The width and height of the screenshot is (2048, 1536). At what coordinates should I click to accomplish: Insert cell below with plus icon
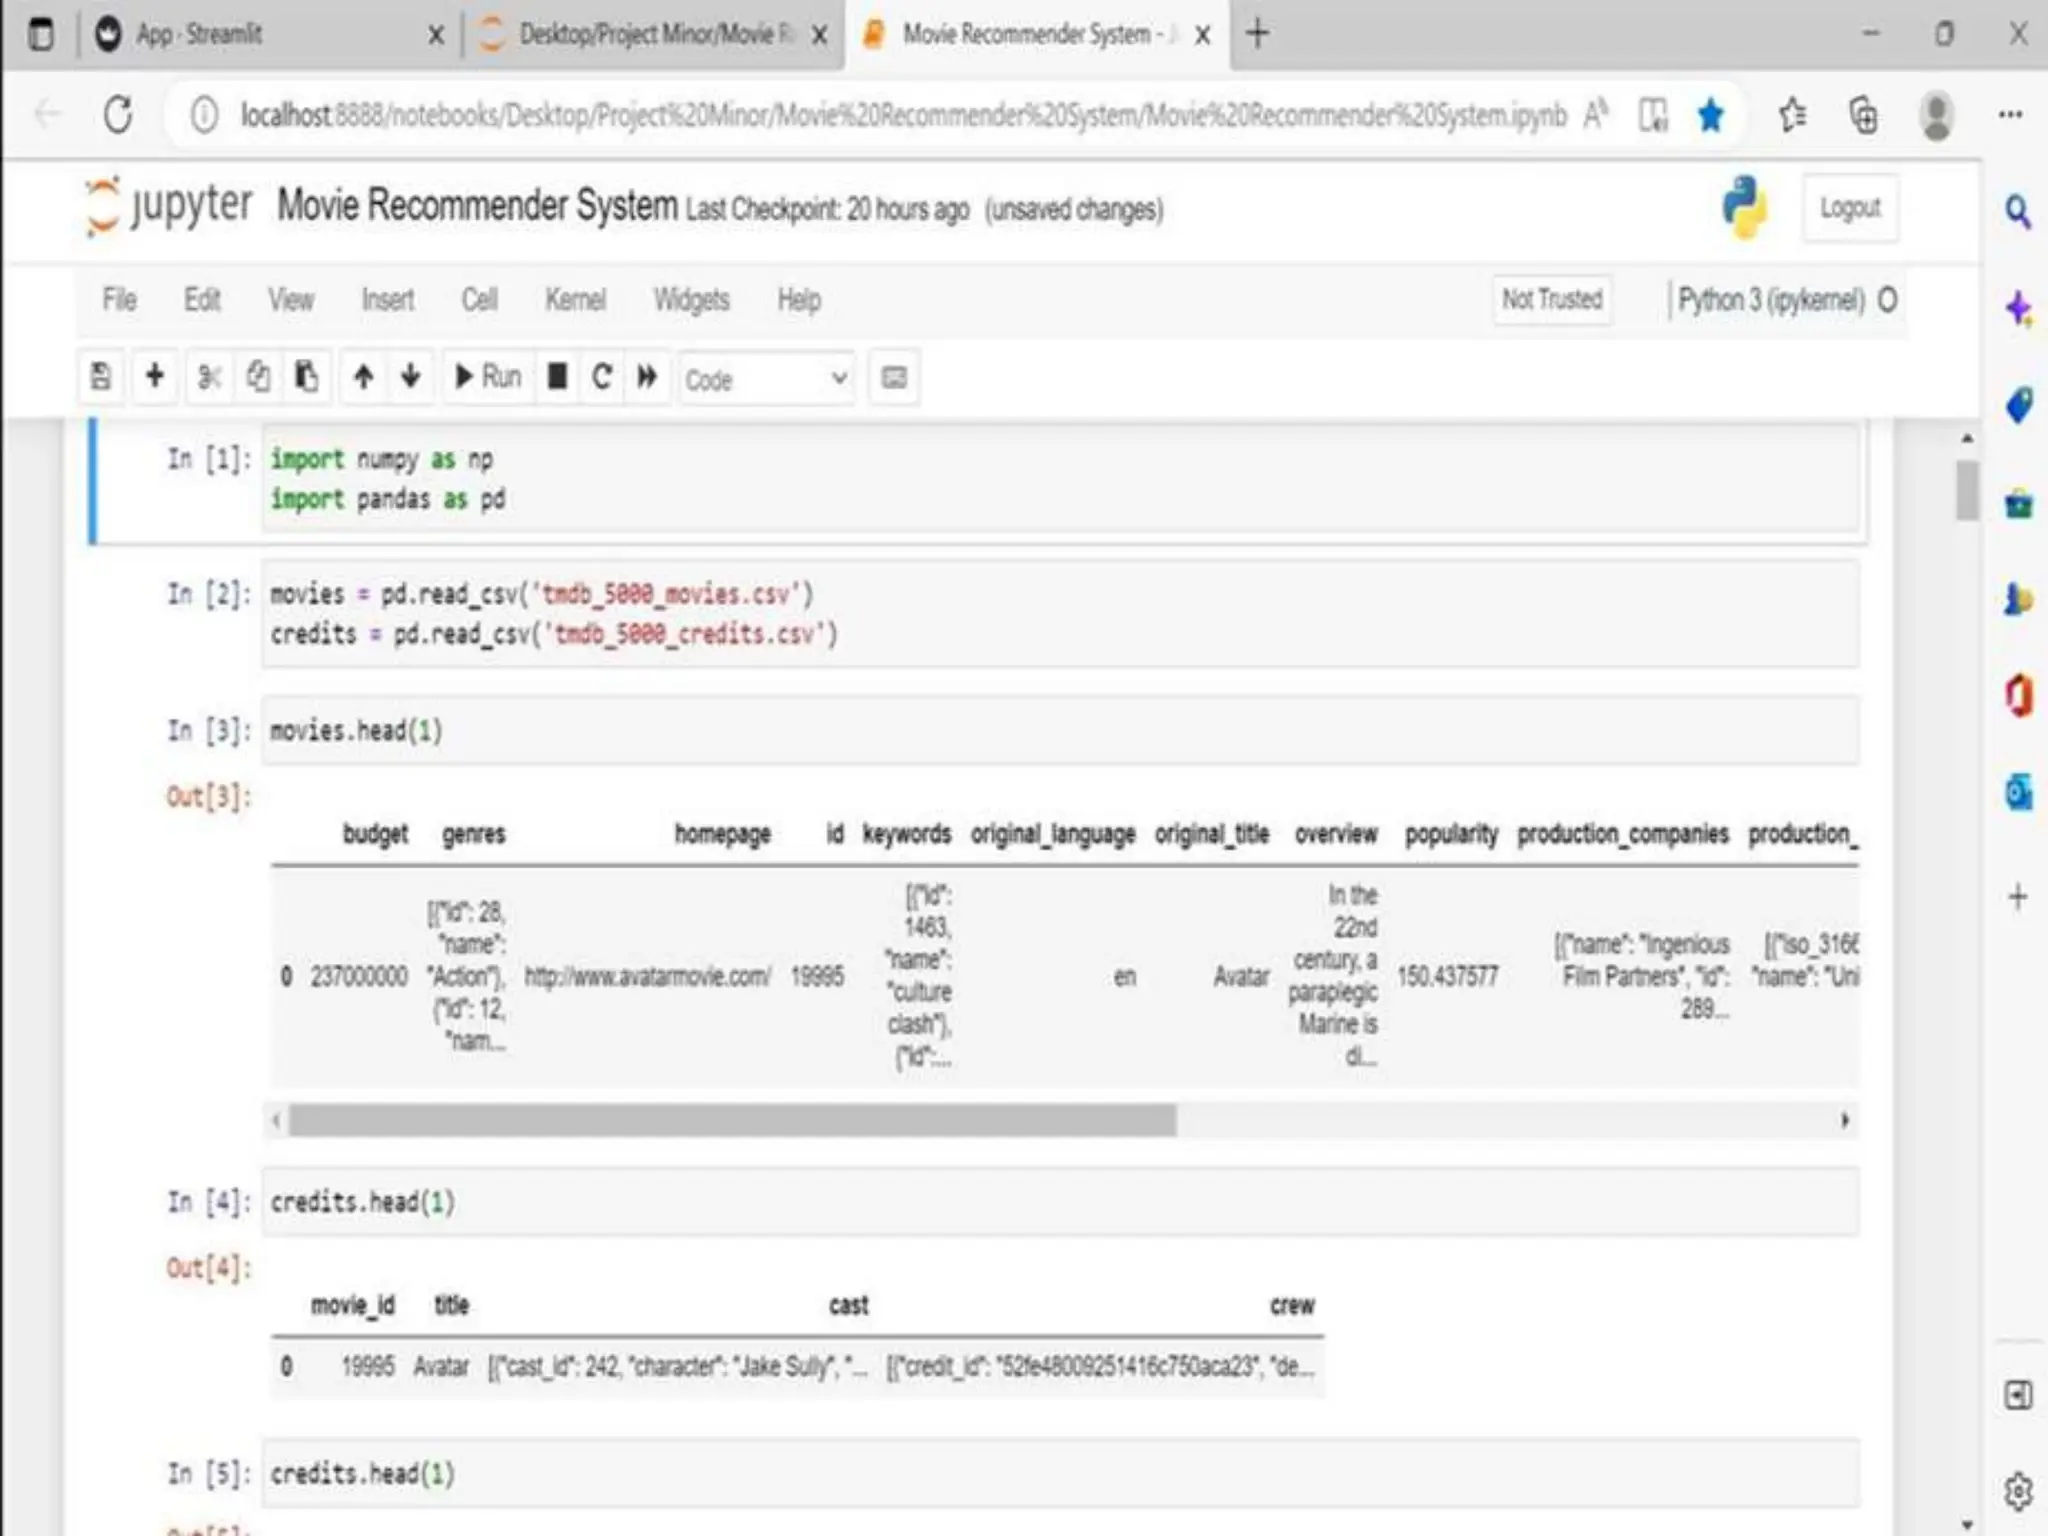pos(154,377)
